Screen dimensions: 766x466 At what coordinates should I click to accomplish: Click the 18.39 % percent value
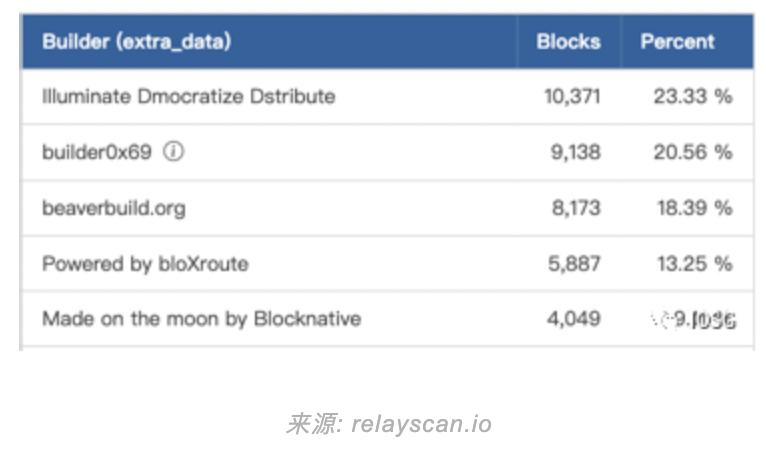[x=692, y=208]
